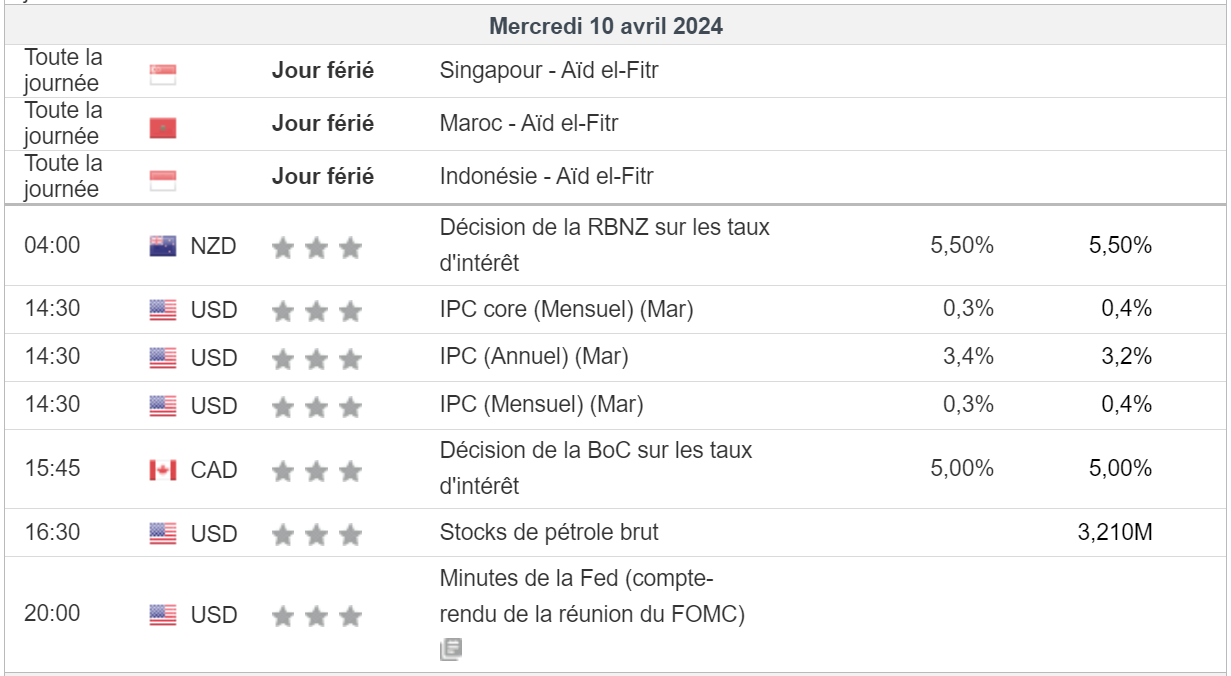
Task: Open Stocks de pétrole brut event
Action: tap(549, 532)
